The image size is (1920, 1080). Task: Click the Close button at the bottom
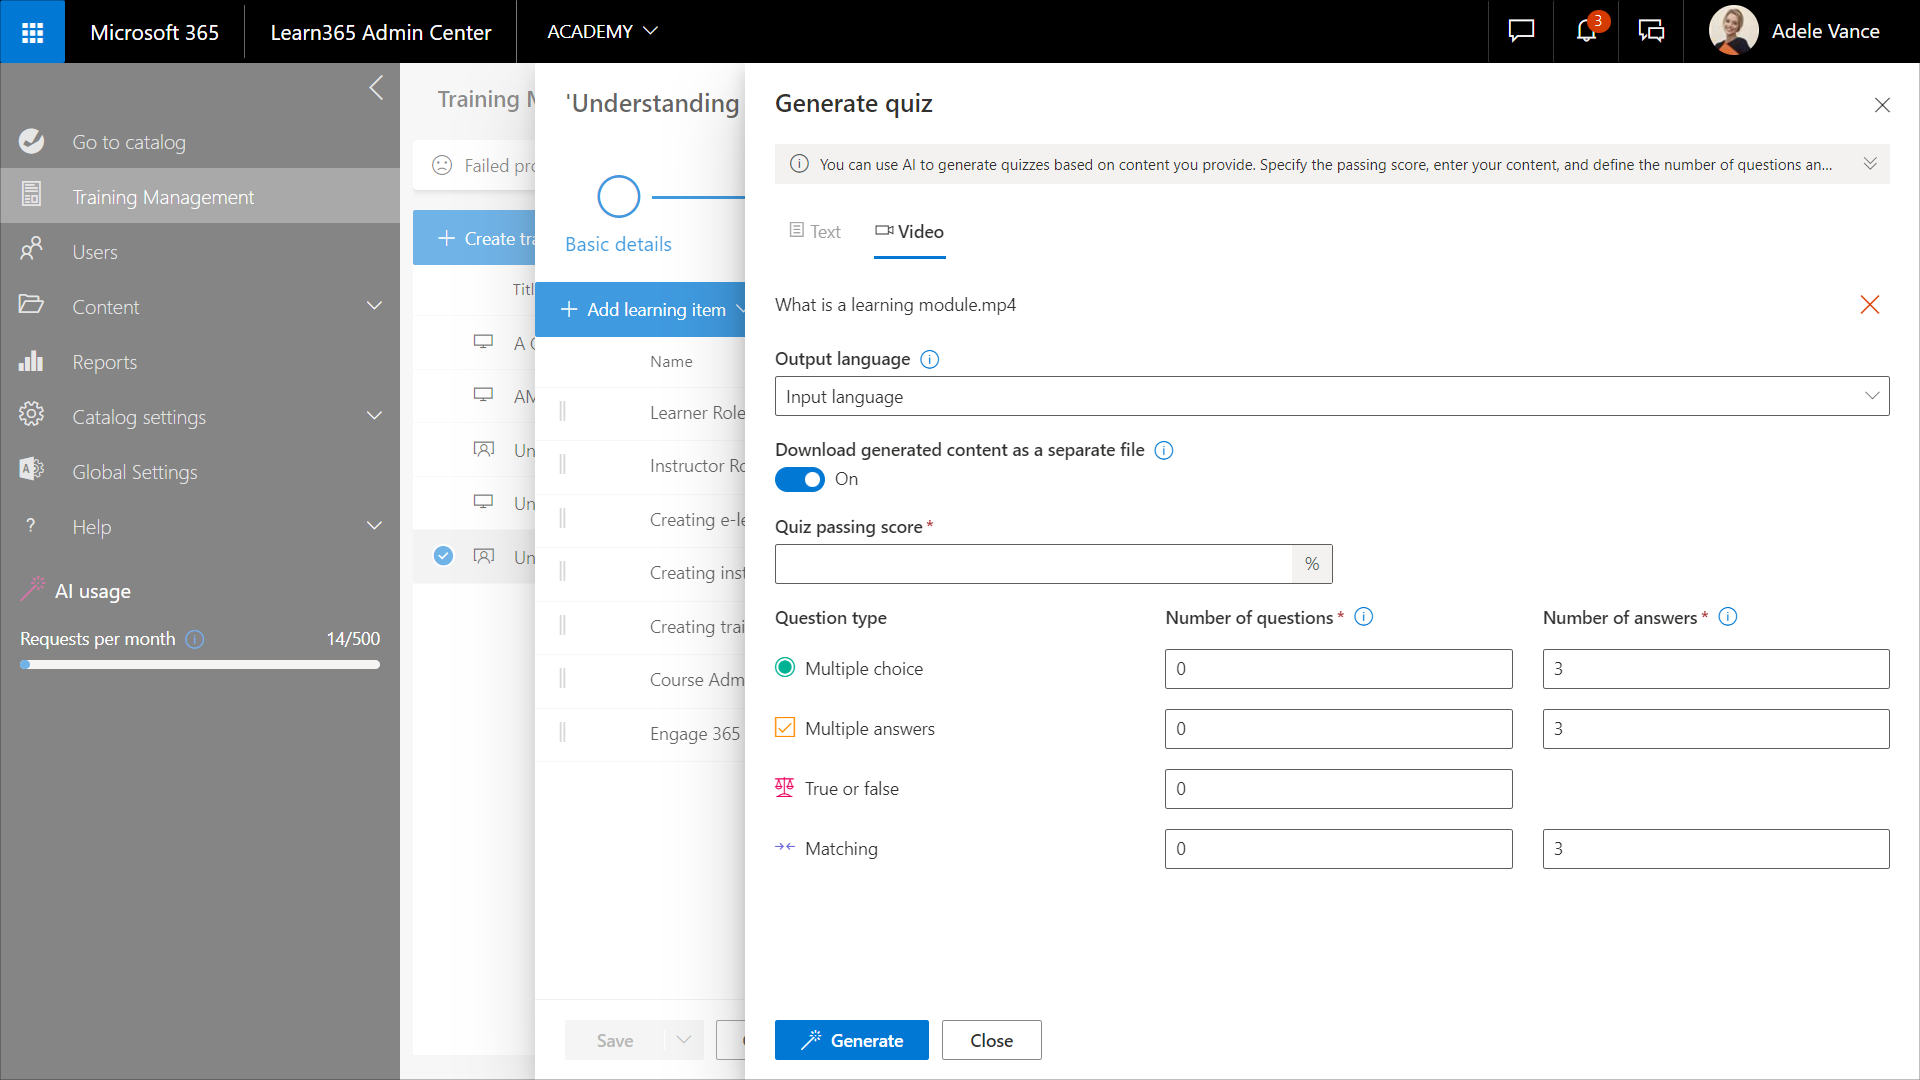[991, 1040]
